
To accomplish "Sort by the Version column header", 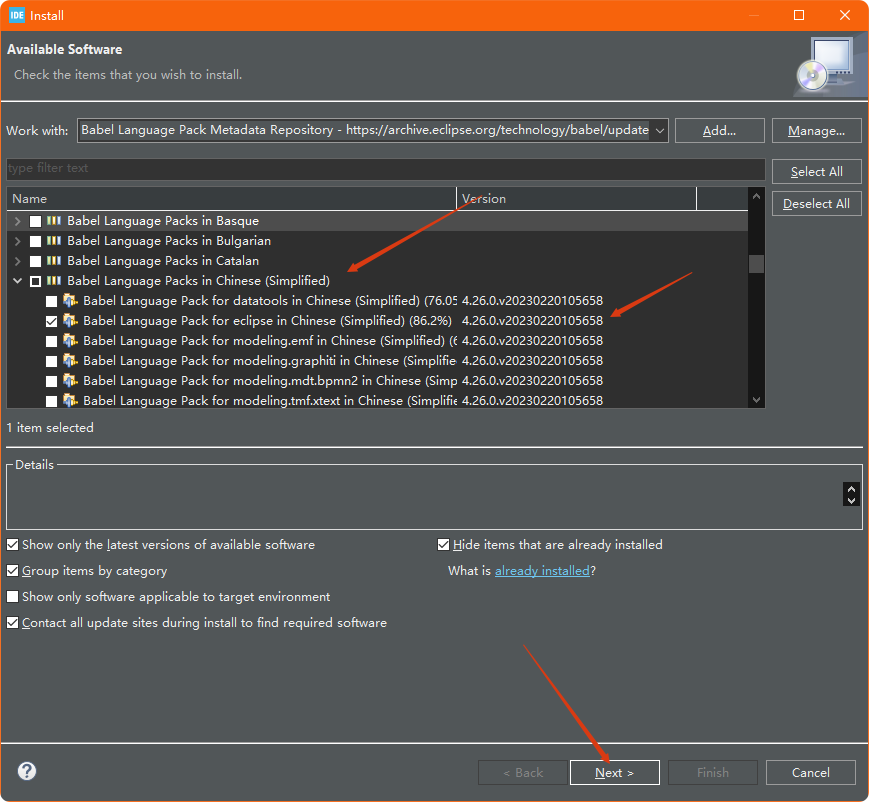I will [576, 199].
